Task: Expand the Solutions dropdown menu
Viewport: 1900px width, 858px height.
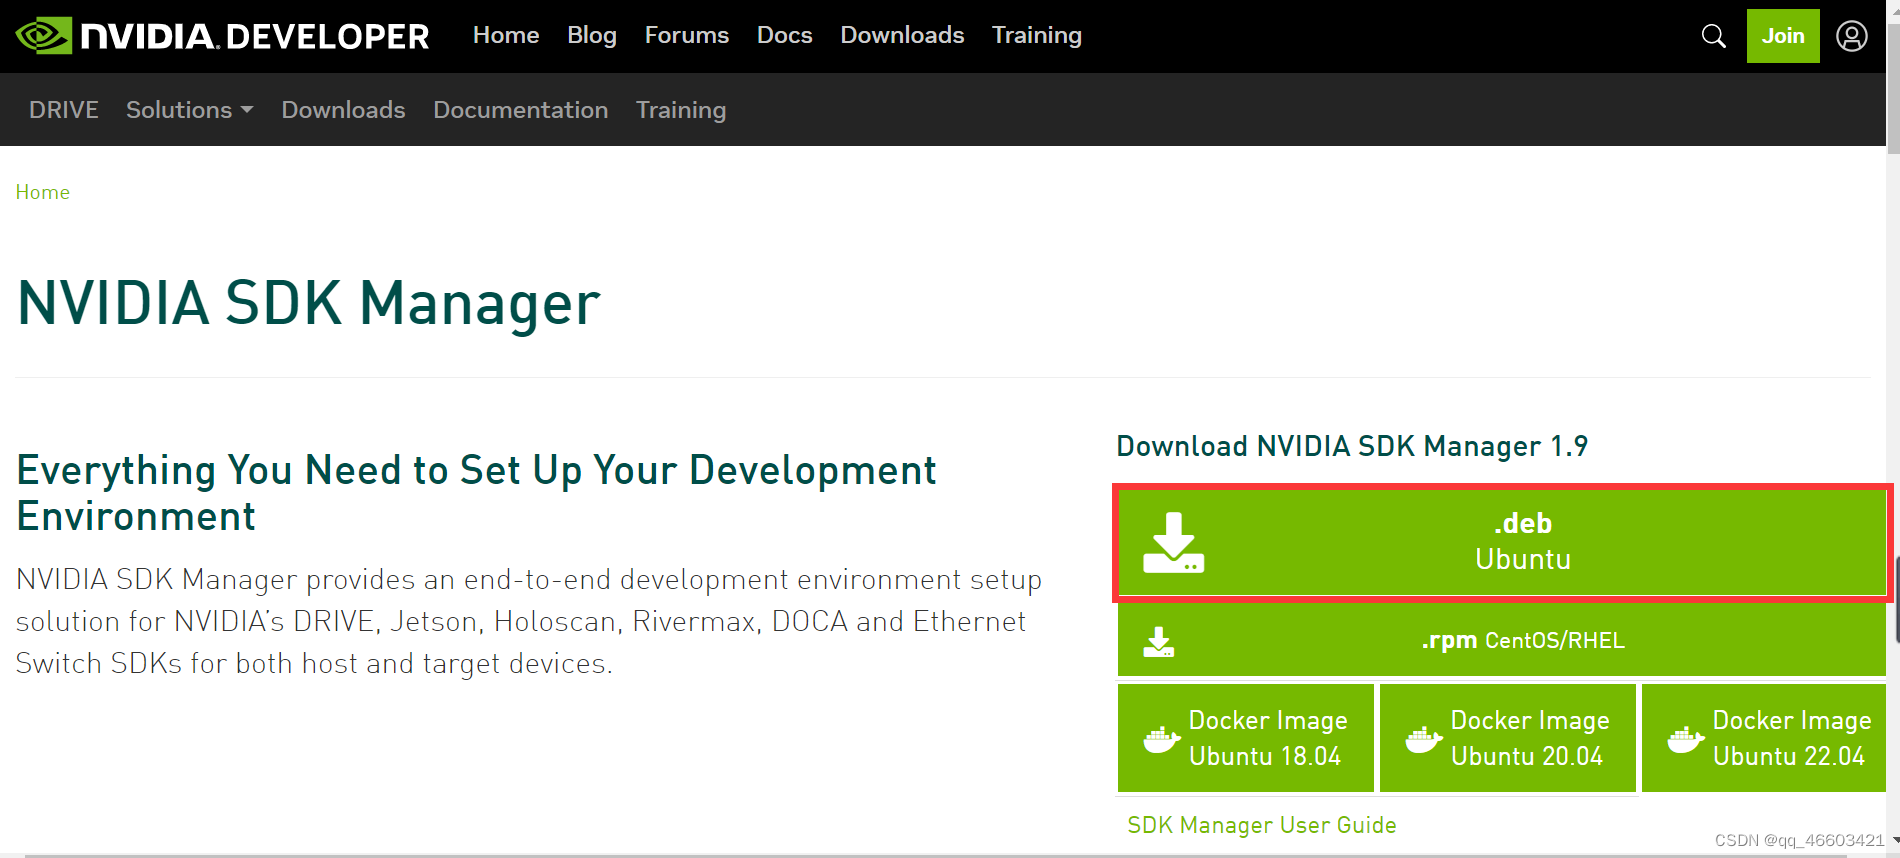Action: (x=190, y=110)
